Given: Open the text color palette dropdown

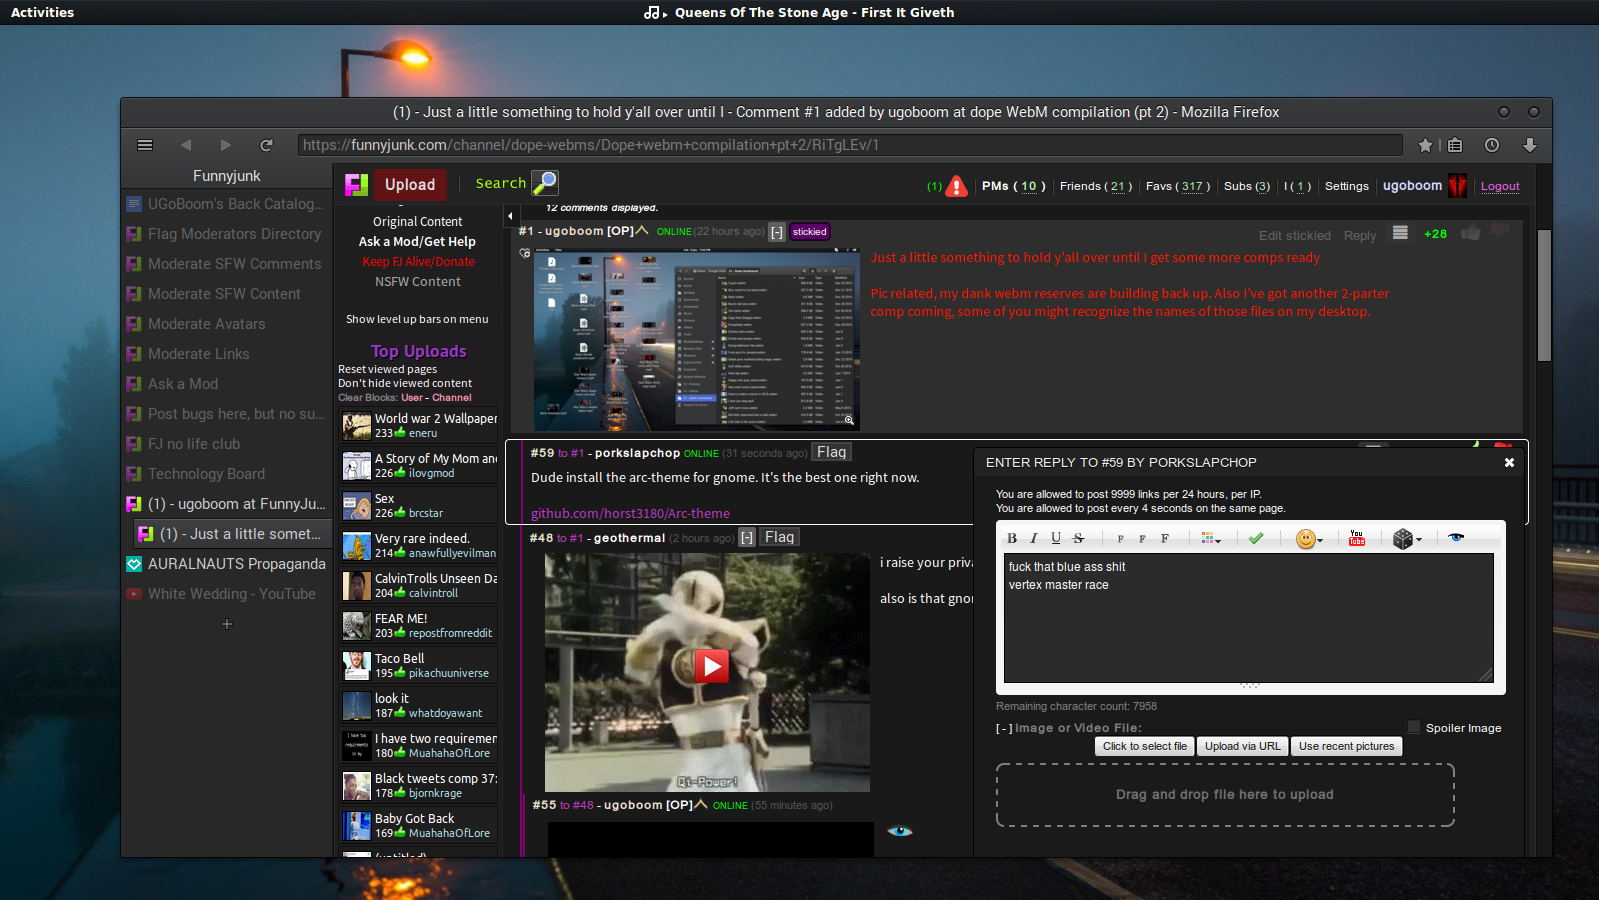Looking at the screenshot, I should click(1211, 539).
